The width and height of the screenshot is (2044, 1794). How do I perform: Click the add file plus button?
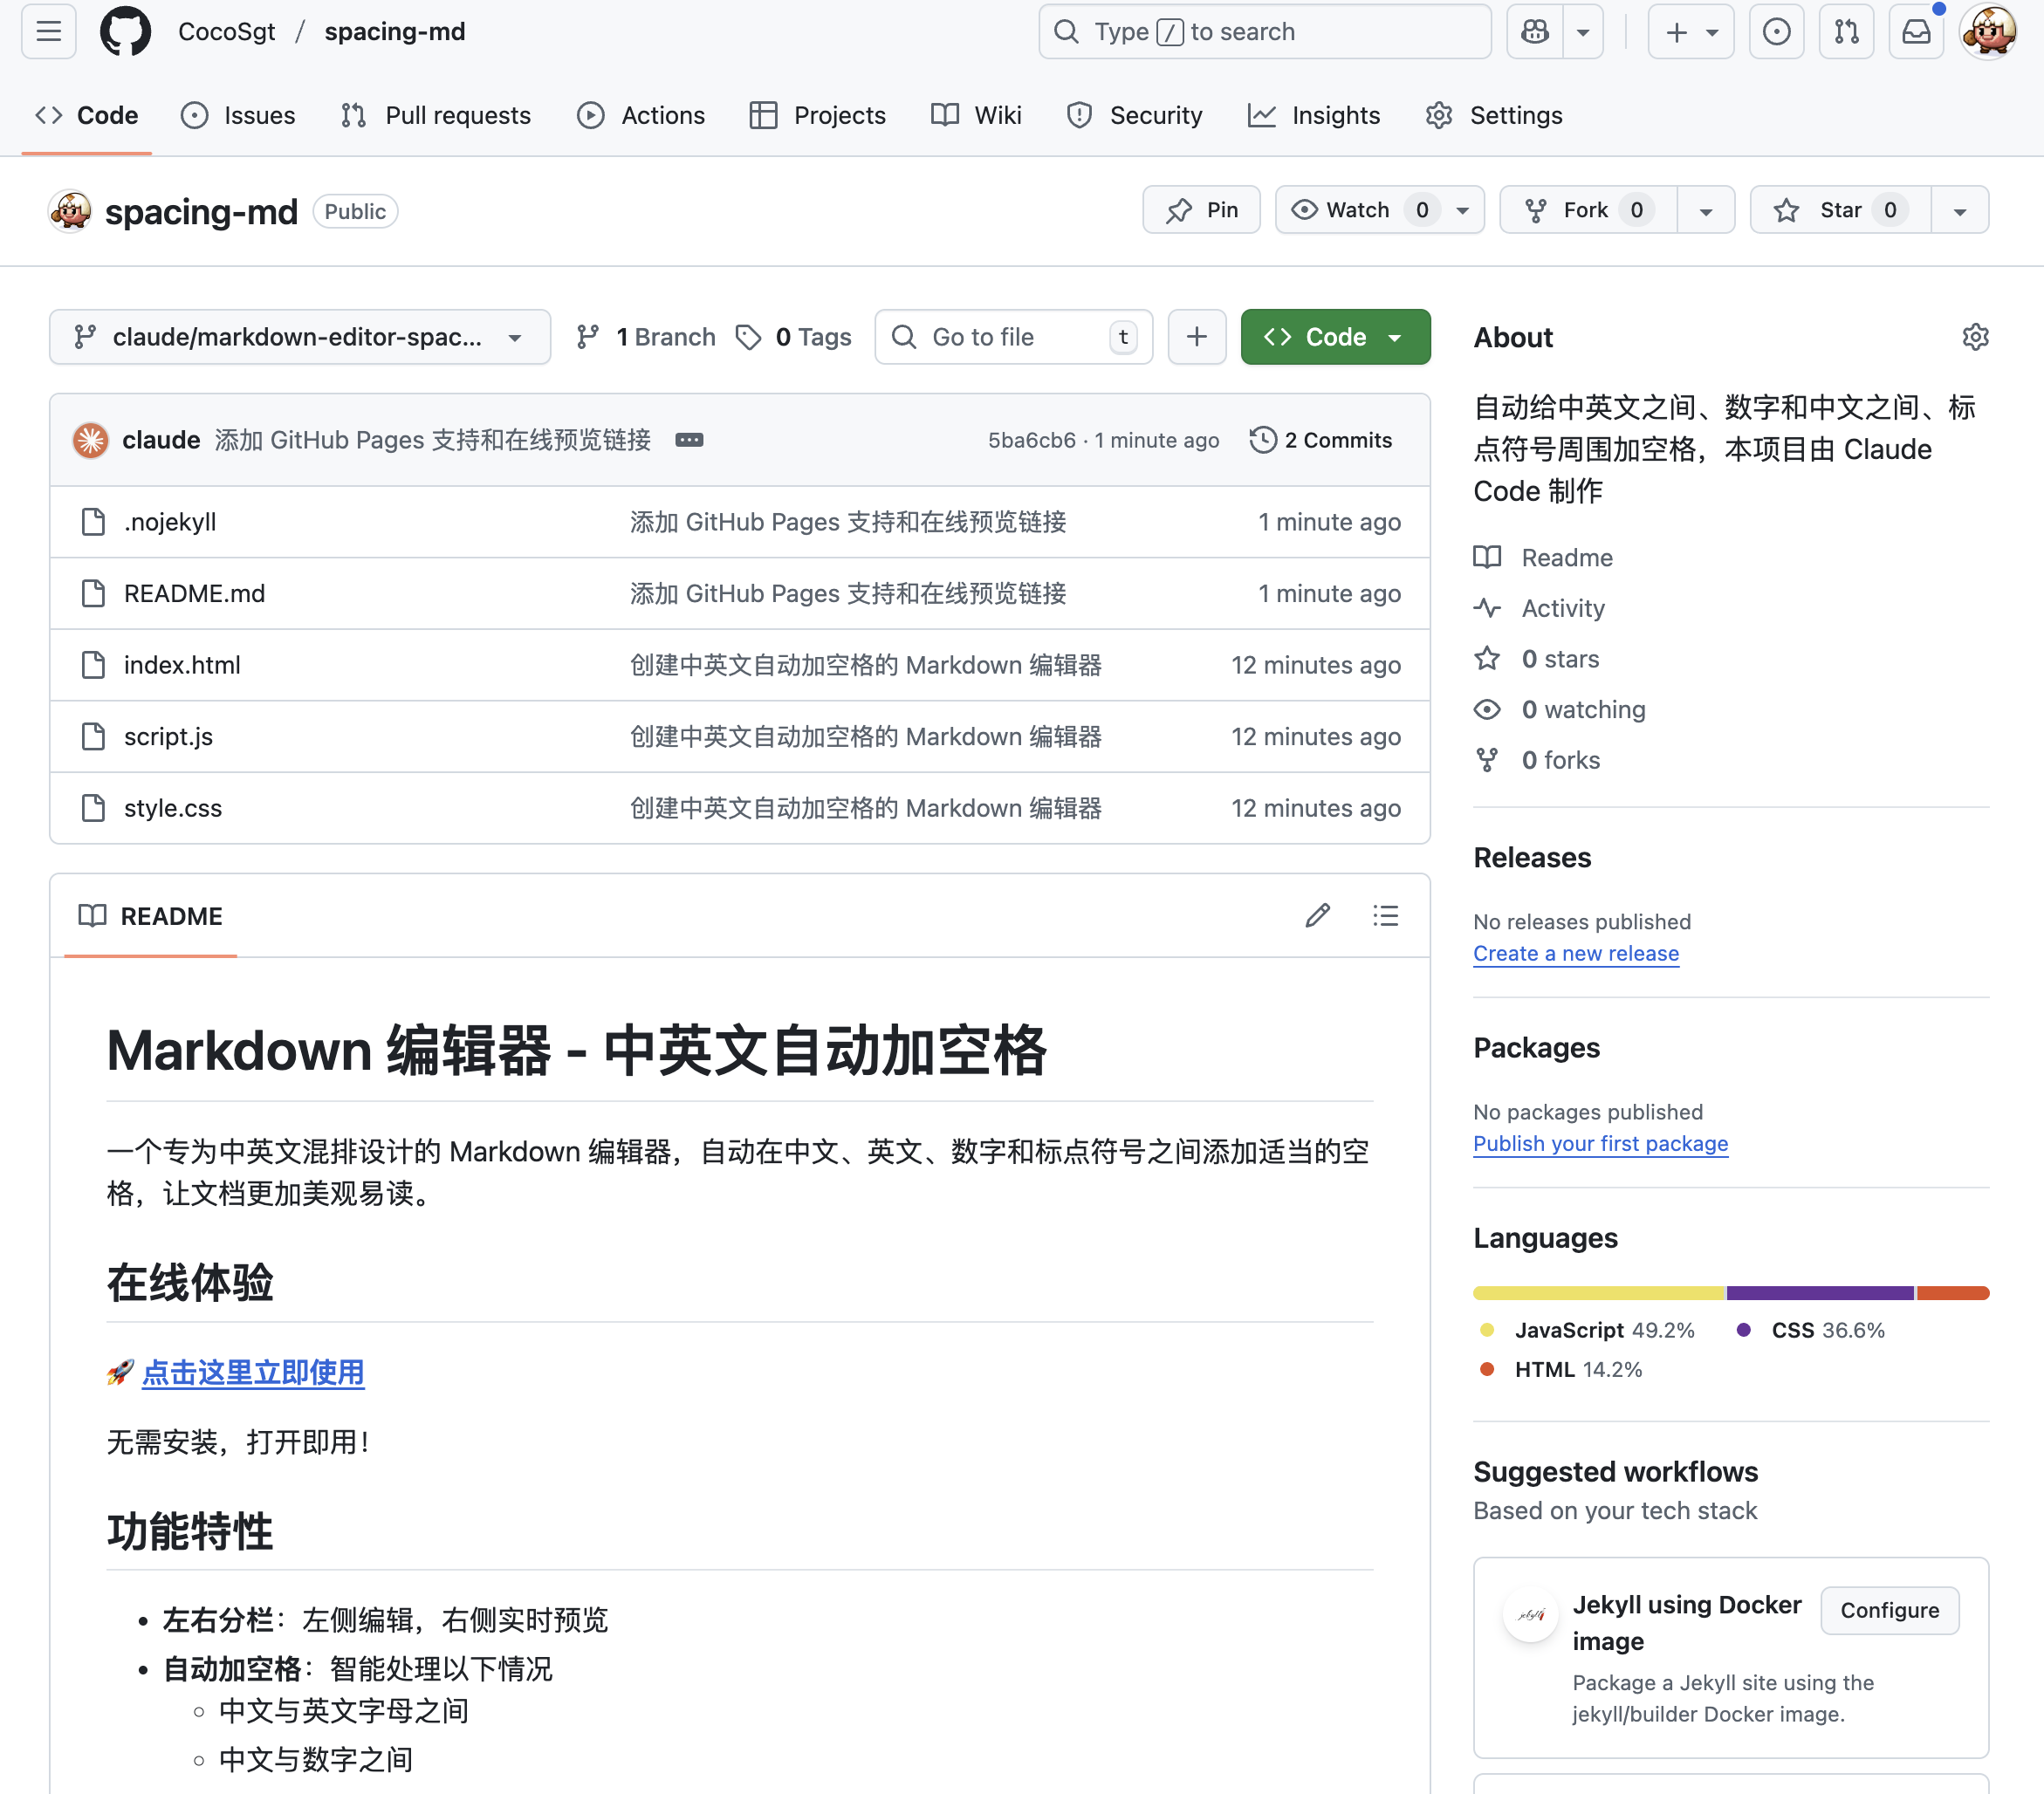1196,337
